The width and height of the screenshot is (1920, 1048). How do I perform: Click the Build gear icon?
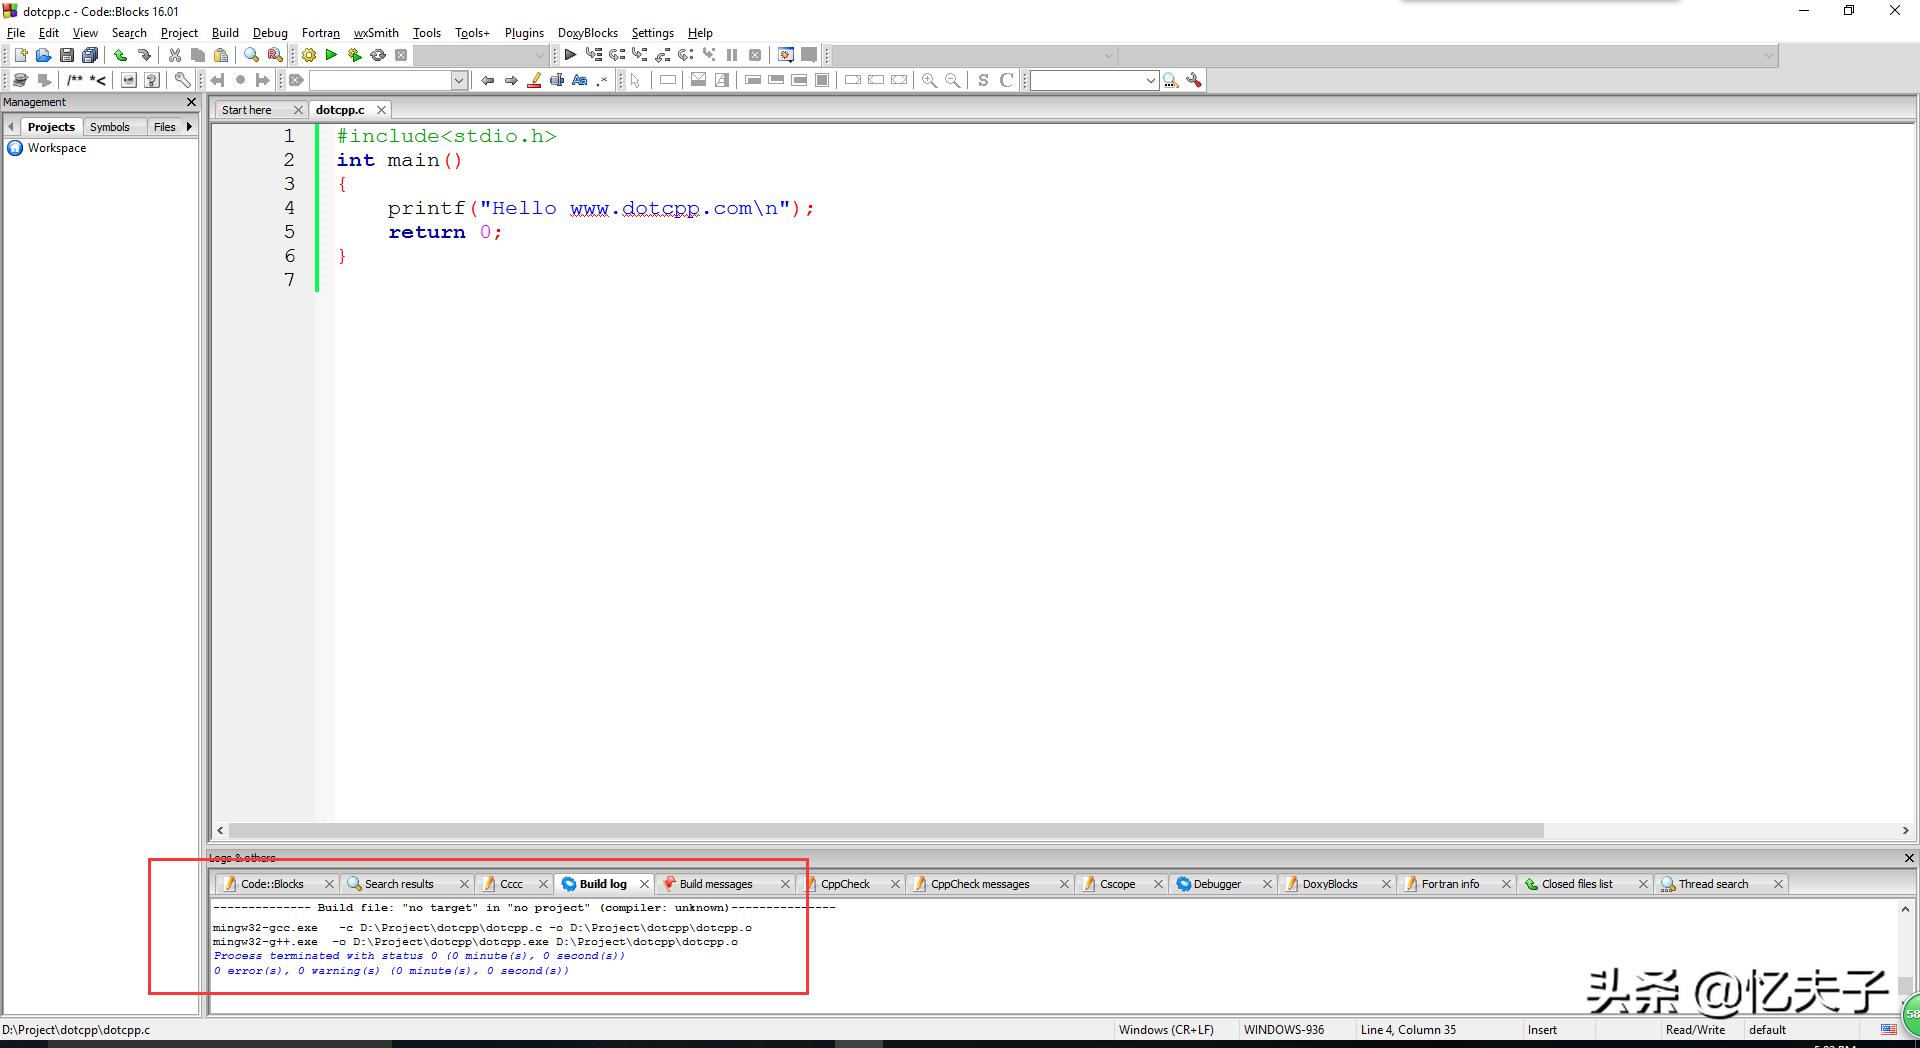click(309, 56)
